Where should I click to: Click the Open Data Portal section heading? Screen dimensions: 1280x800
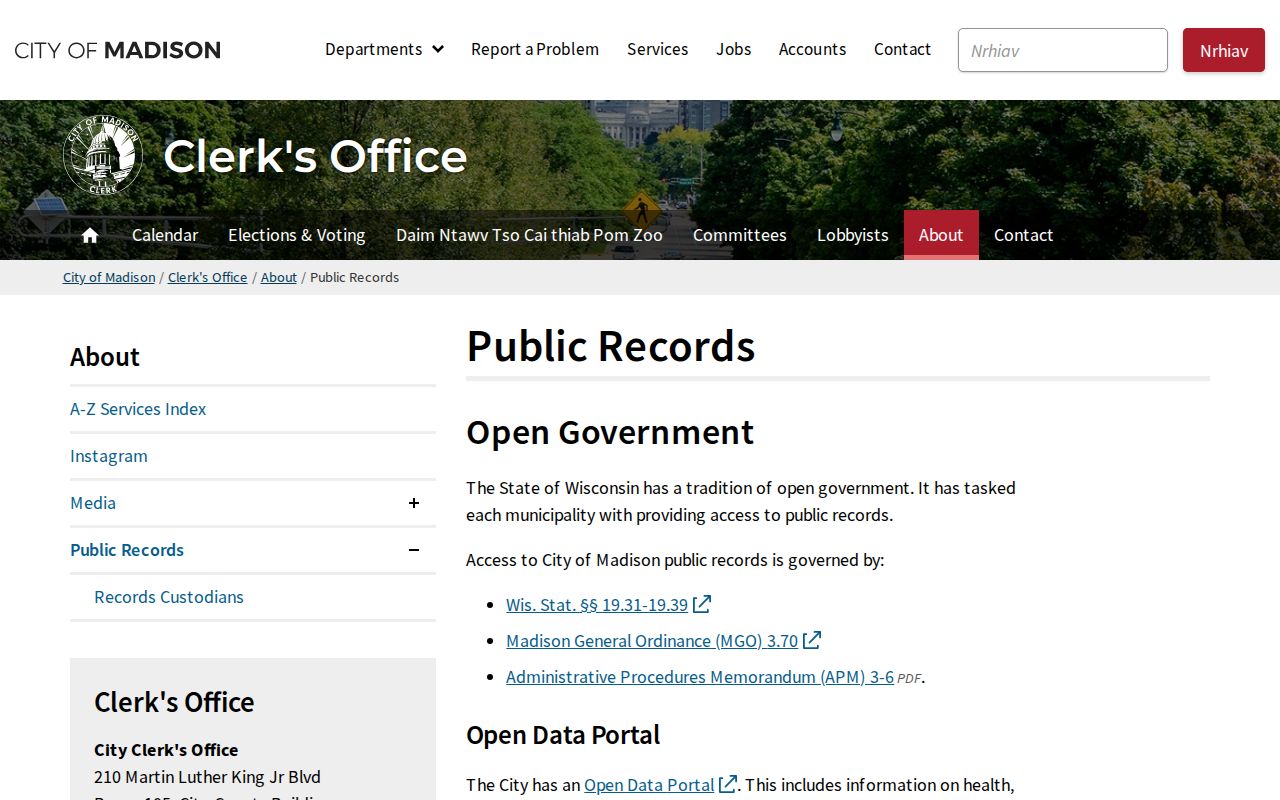563,735
